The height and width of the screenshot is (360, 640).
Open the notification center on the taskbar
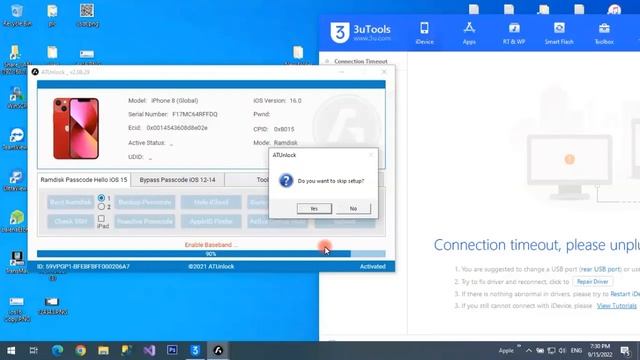click(x=625, y=351)
